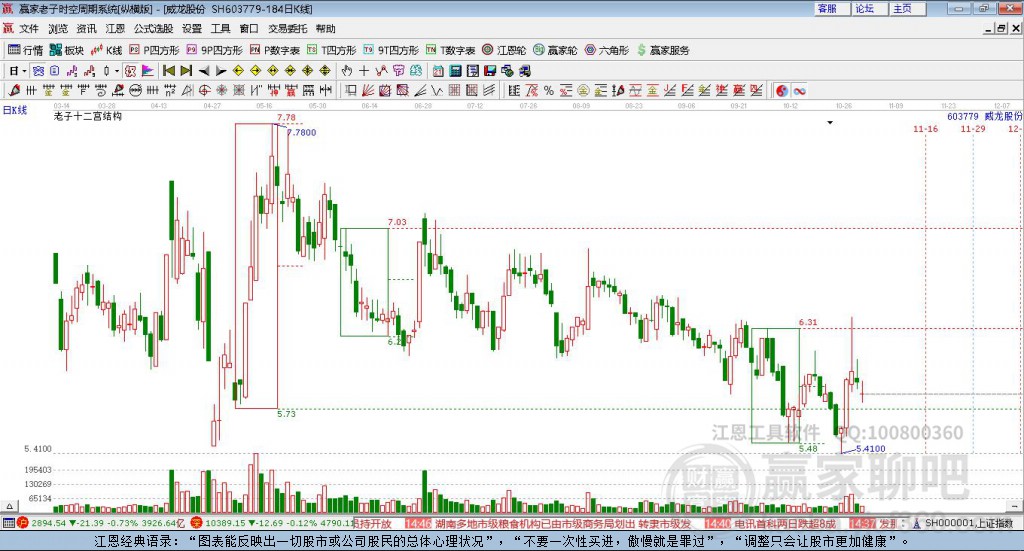The height and width of the screenshot is (551, 1024).
Task: Select the red eraser pencil tool
Action: tap(14, 91)
